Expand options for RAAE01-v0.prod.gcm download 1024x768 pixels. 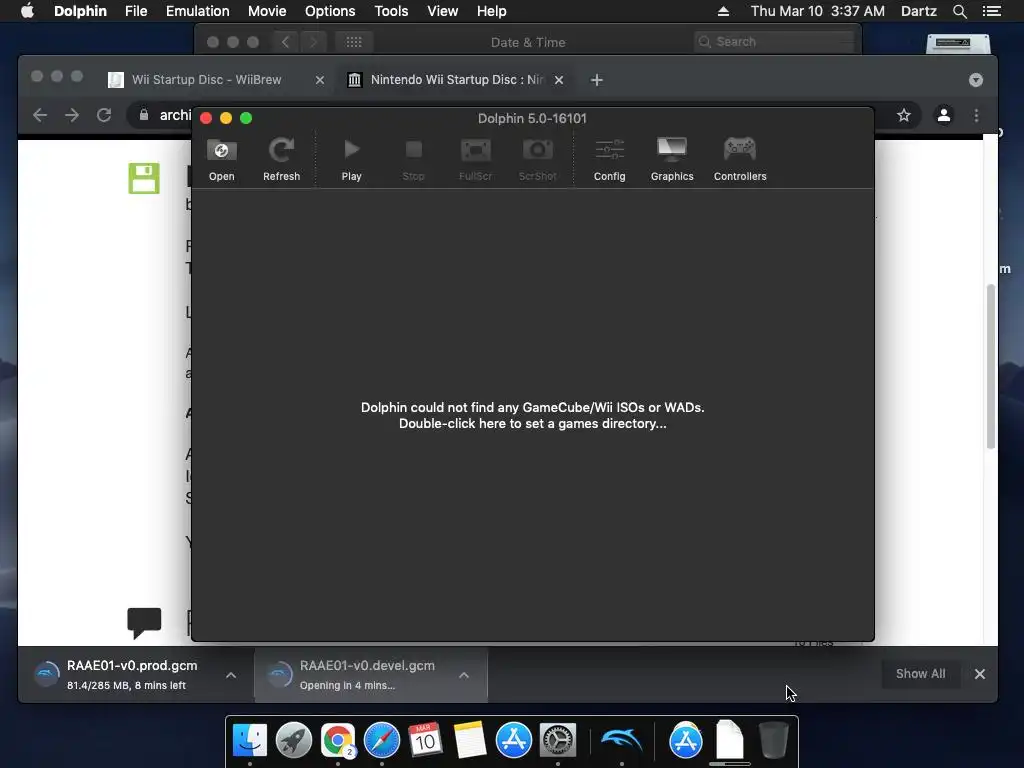(231, 675)
